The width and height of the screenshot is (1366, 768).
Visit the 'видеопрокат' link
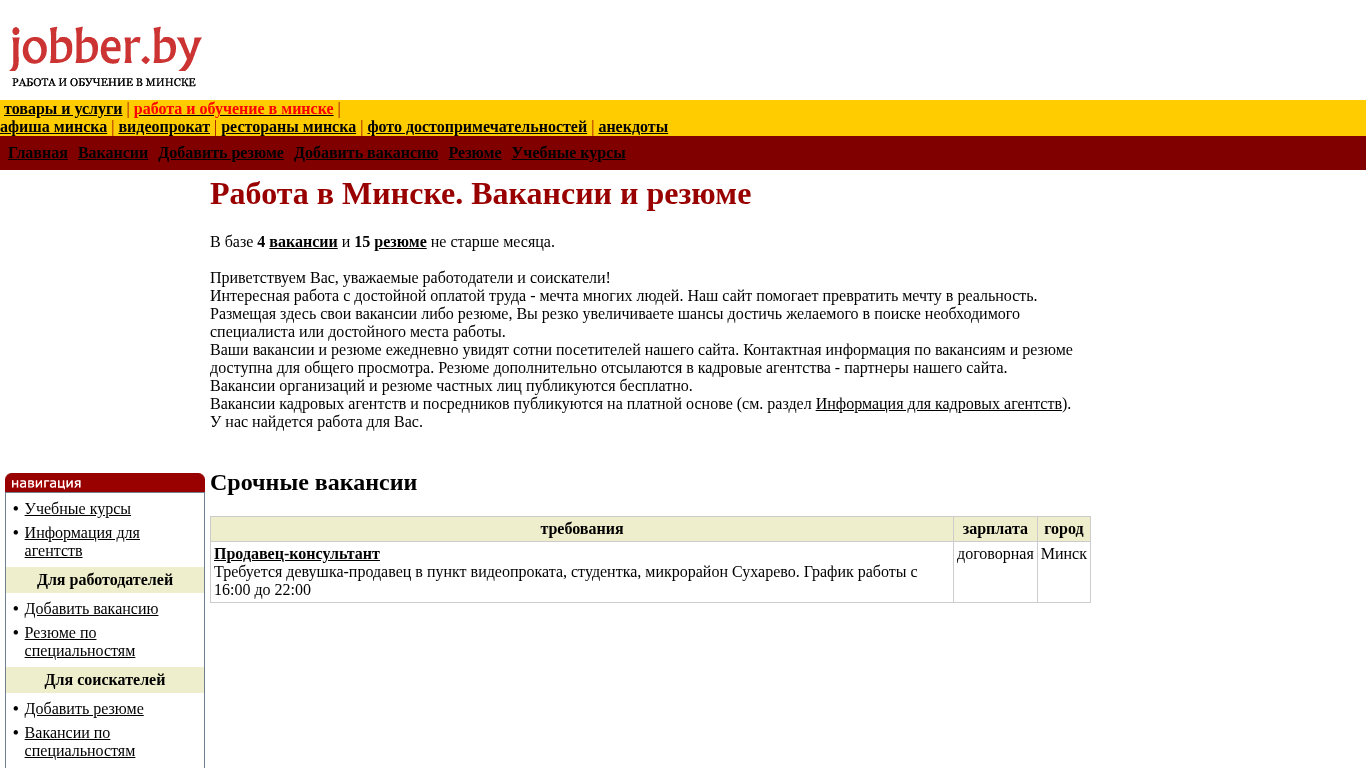[164, 127]
